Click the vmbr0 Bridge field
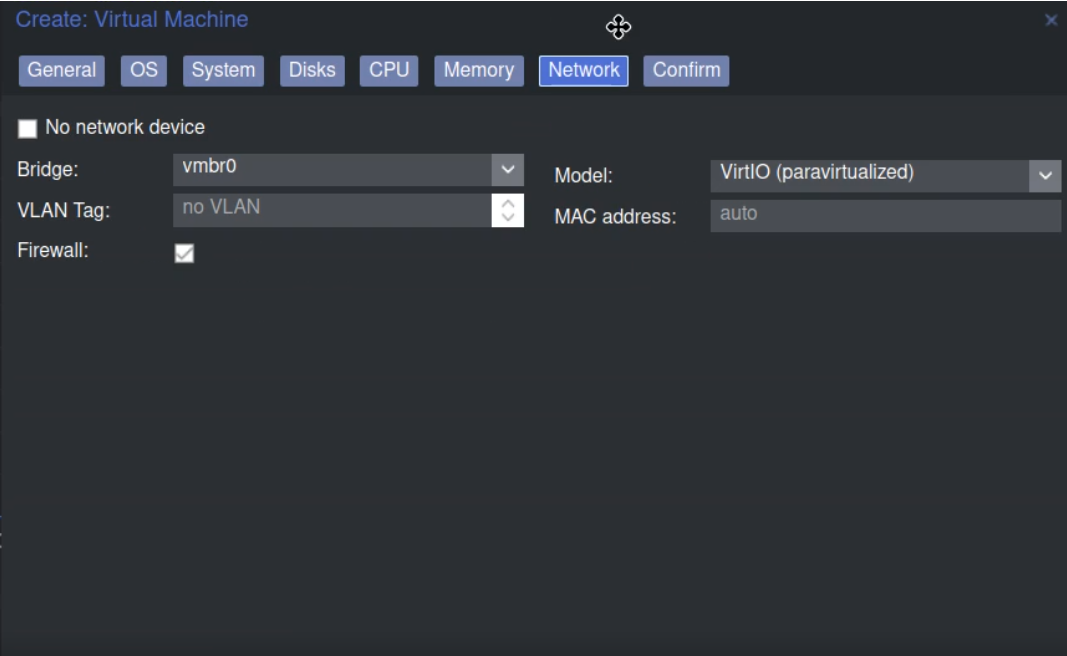Image resolution: width=1067 pixels, height=656 pixels. pos(332,169)
